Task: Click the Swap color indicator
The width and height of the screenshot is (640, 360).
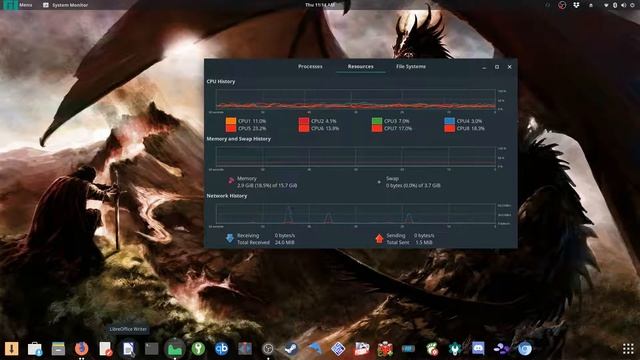Action: tap(379, 182)
